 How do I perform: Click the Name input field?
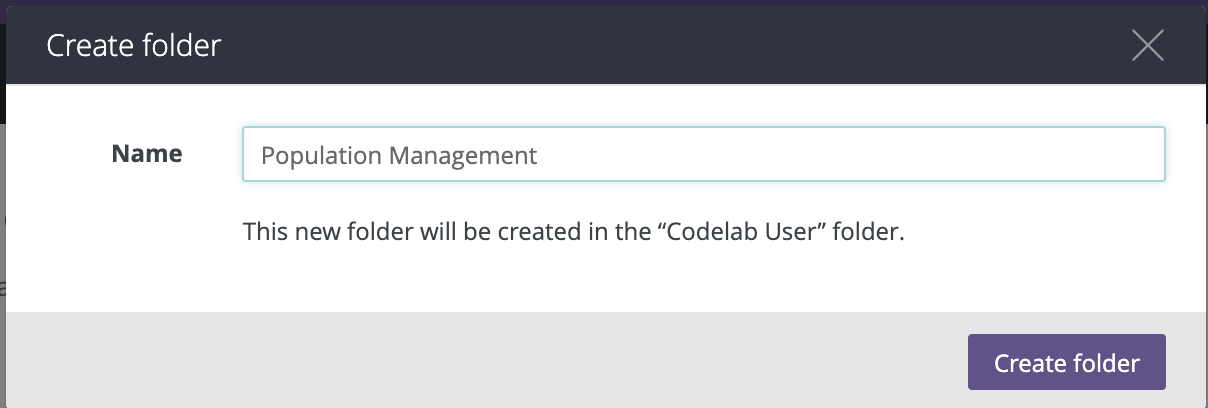703,154
